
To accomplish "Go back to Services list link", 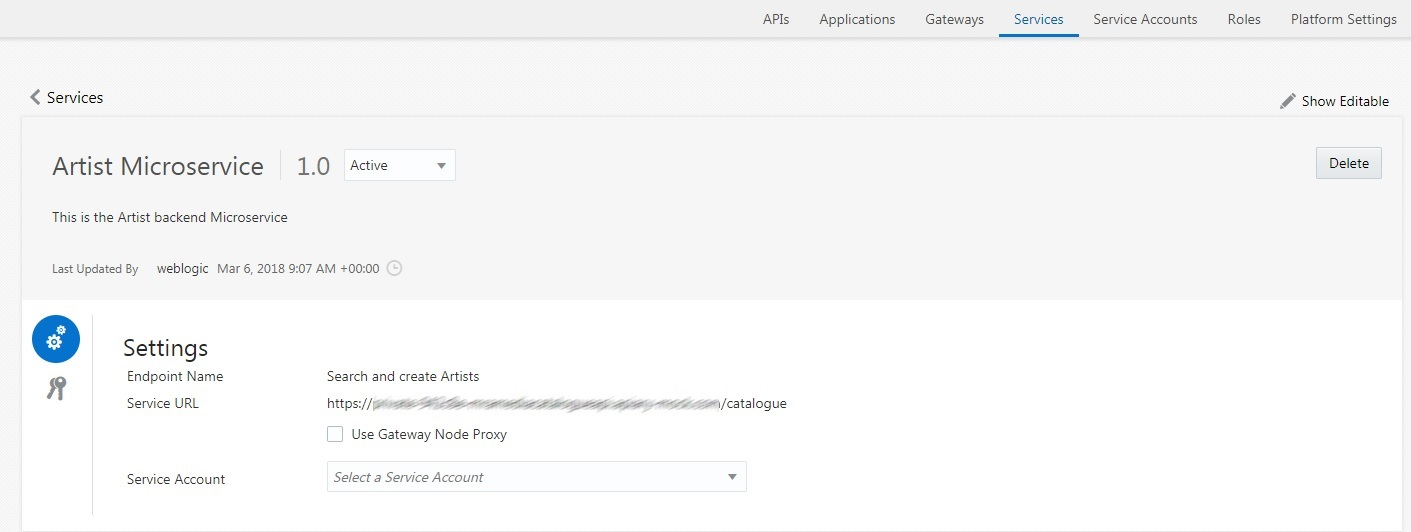I will tap(75, 97).
